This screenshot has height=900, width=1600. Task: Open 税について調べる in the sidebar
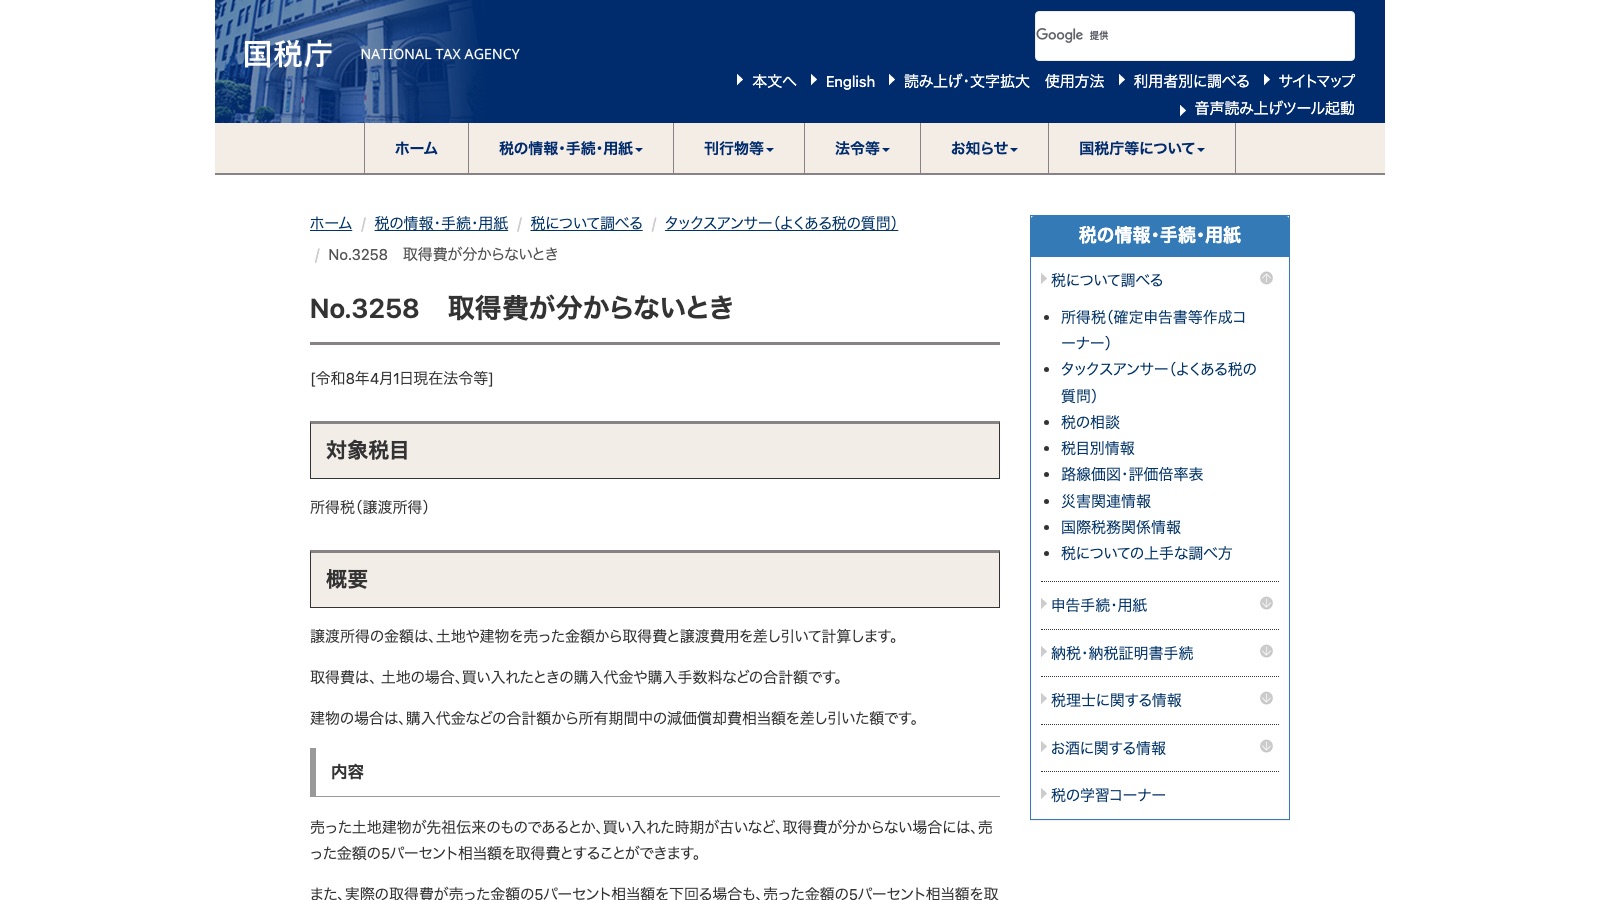coord(1107,280)
